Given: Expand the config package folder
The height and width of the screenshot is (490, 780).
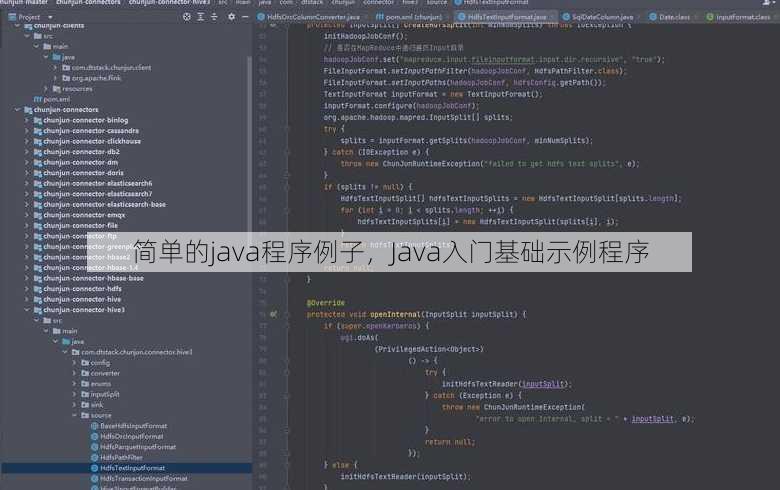Looking at the screenshot, I should 74,363.
